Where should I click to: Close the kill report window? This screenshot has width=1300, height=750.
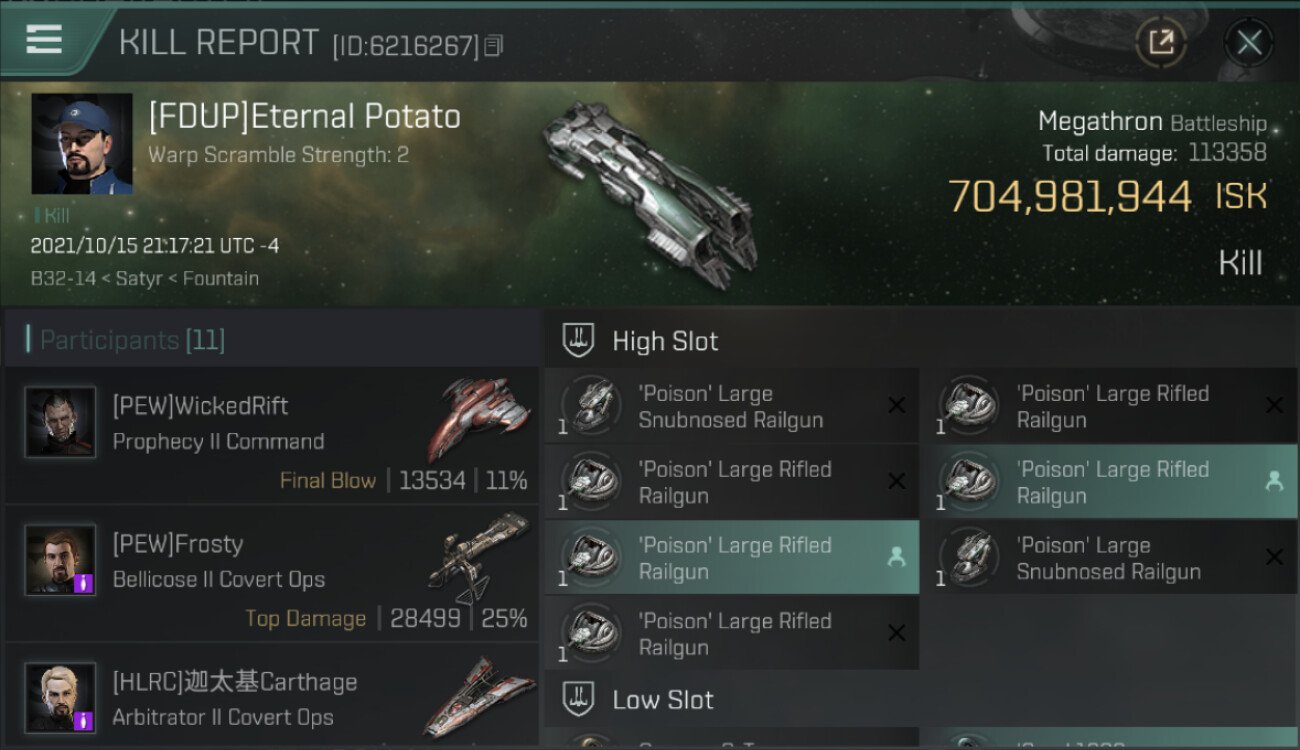click(1249, 42)
